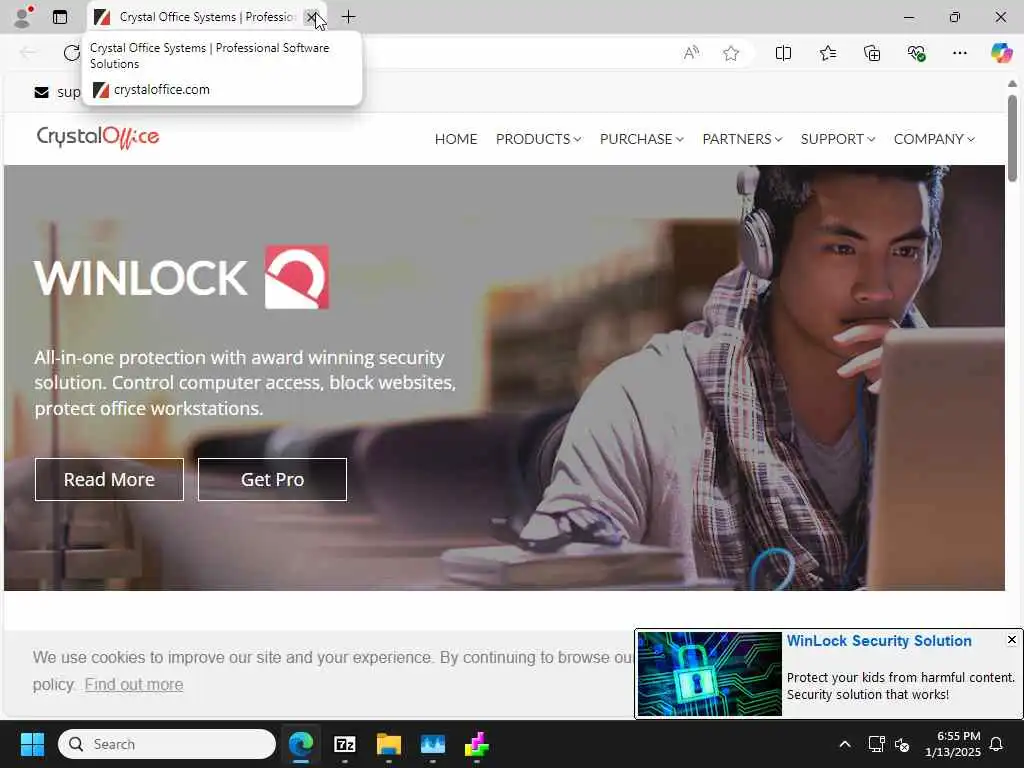Viewport: 1024px width, 768px height.
Task: Click the WinLock red logo in banner
Action: [296, 277]
